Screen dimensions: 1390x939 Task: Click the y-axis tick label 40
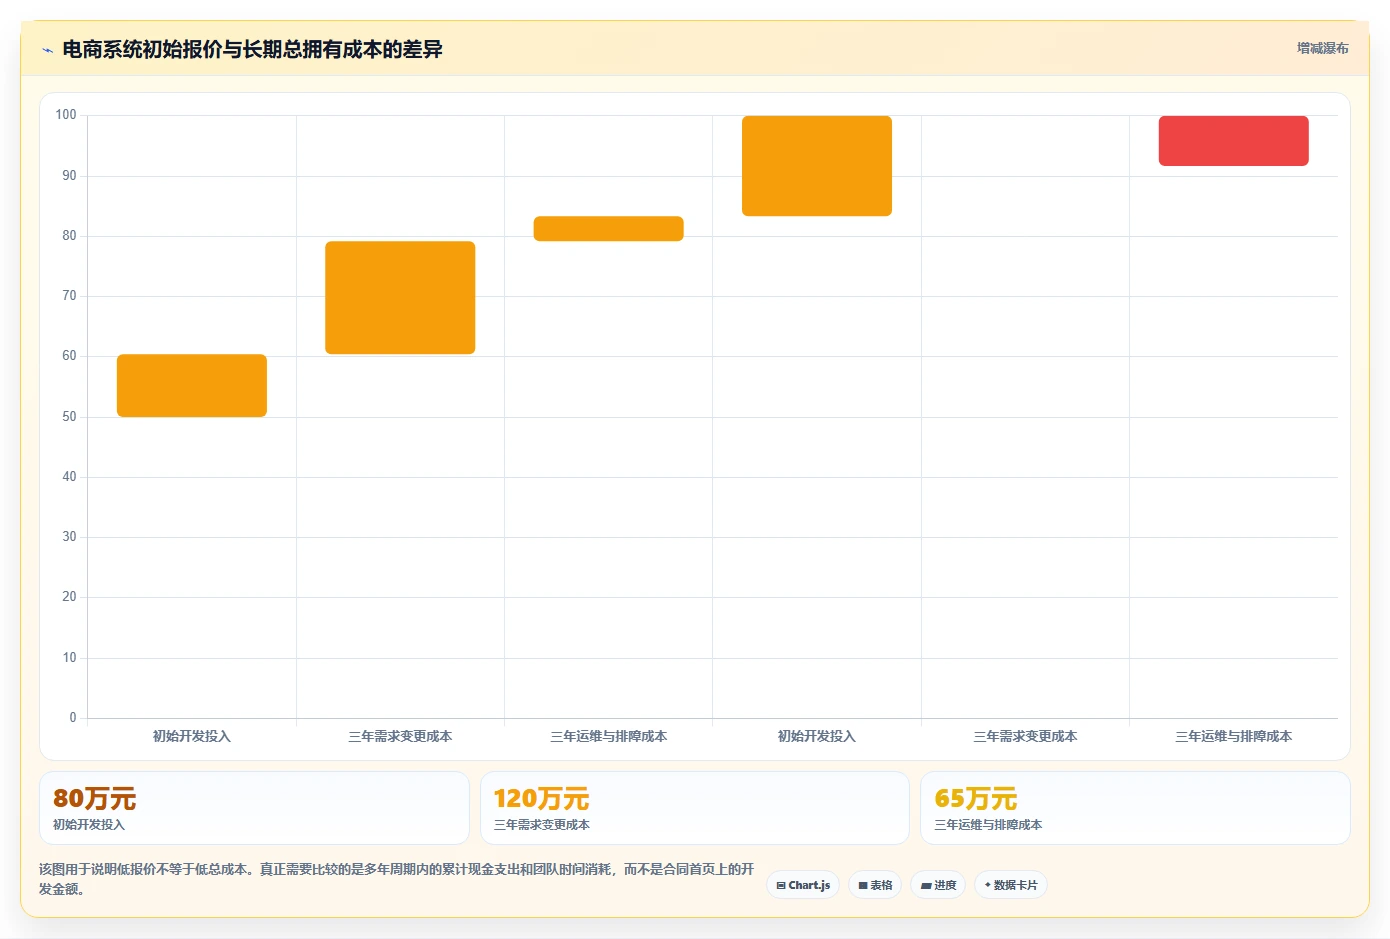click(x=69, y=477)
